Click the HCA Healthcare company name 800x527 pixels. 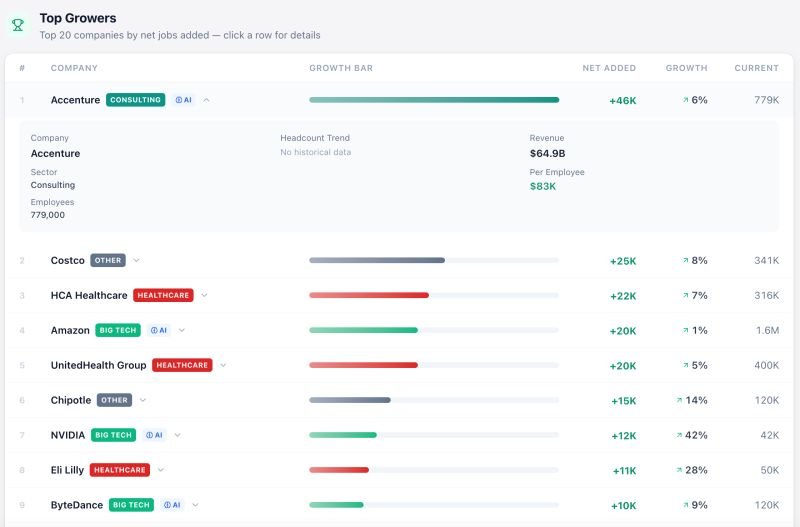[x=89, y=295]
